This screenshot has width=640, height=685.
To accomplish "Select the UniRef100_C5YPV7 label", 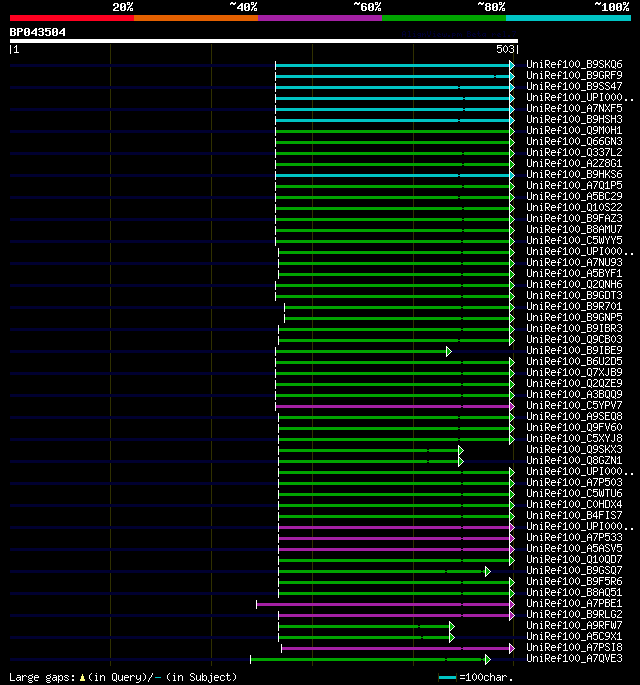I will 574,405.
